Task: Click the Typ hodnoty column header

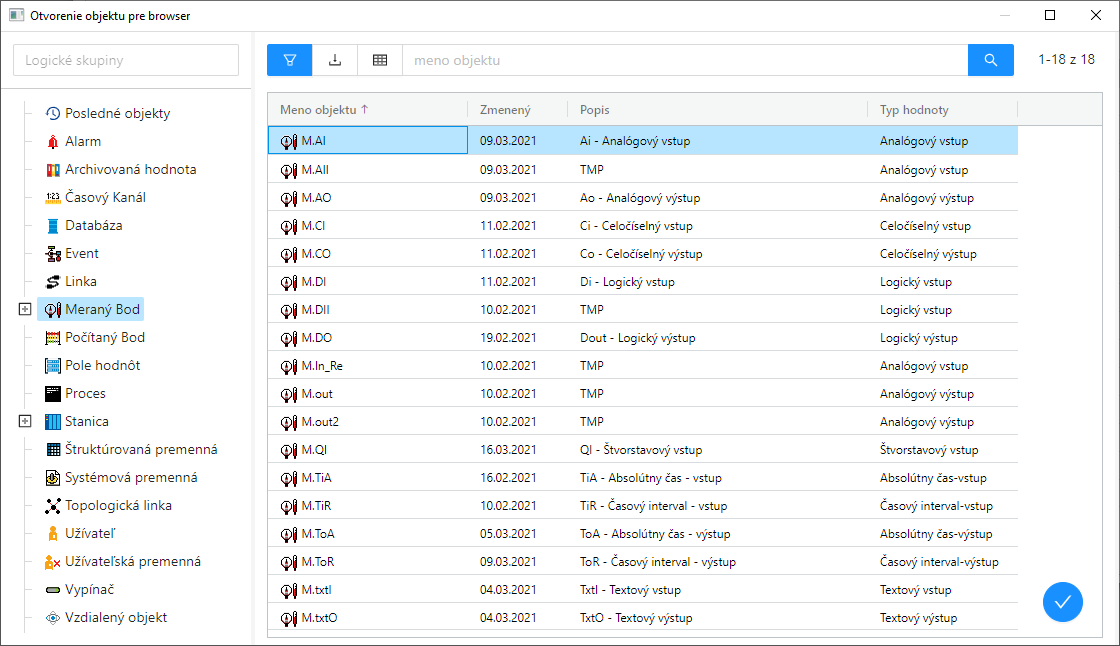Action: pyautogui.click(x=914, y=110)
